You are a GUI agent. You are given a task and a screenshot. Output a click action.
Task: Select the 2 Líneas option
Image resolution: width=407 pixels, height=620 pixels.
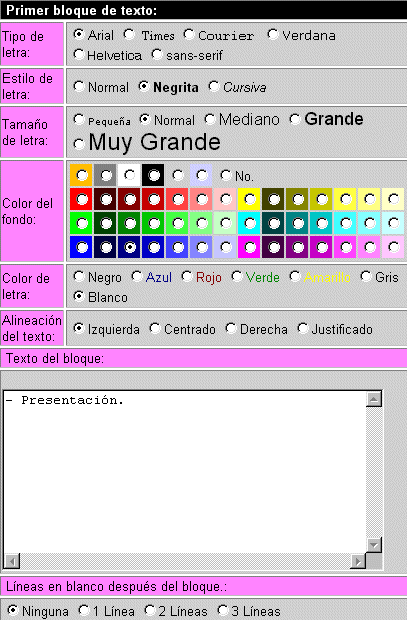[x=150, y=610]
